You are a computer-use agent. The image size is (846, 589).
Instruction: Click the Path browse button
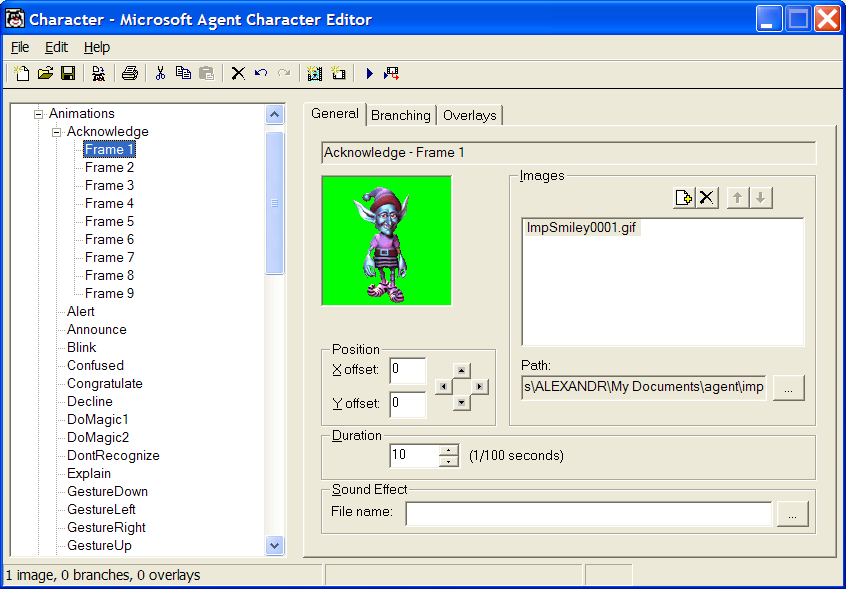[788, 387]
